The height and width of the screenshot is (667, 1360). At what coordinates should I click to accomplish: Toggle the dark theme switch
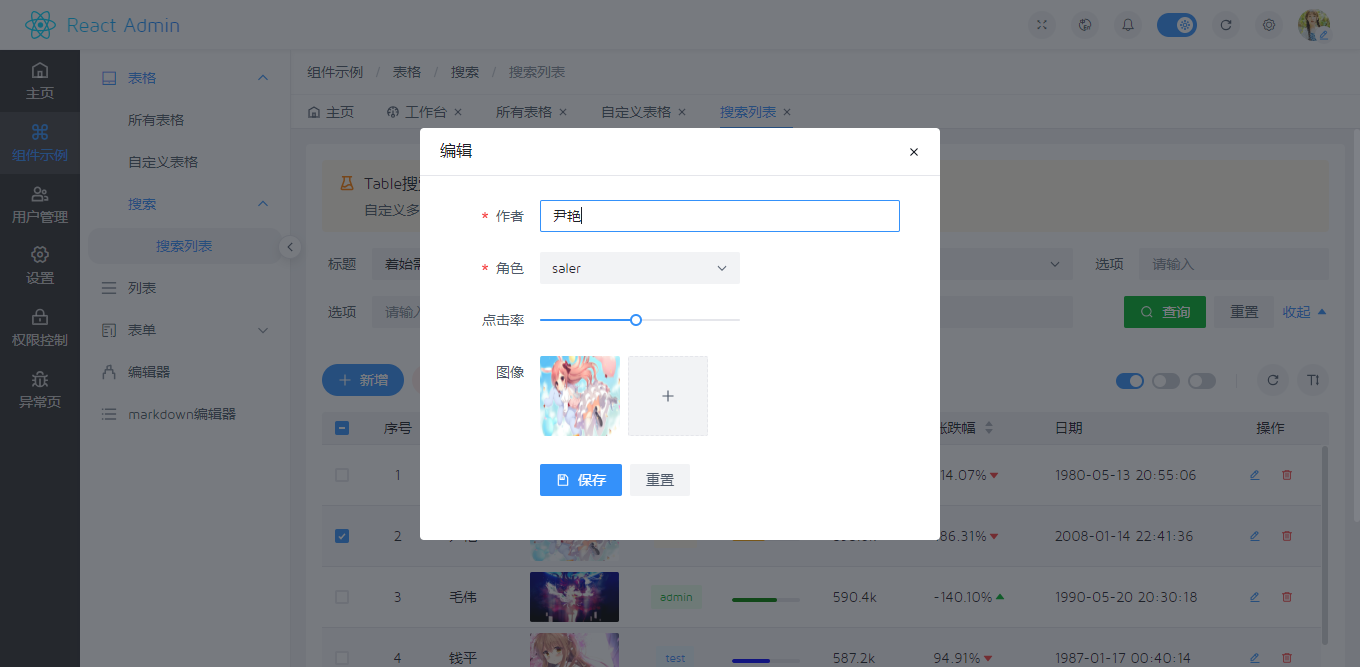point(1177,24)
